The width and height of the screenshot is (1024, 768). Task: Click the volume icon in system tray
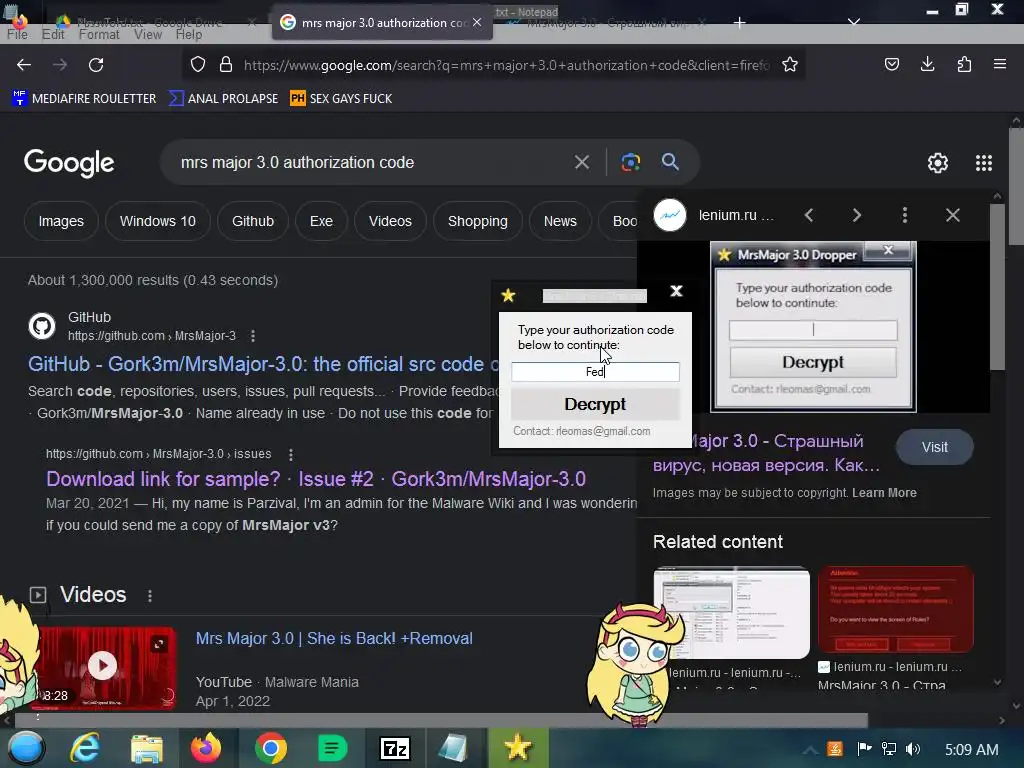[913, 749]
